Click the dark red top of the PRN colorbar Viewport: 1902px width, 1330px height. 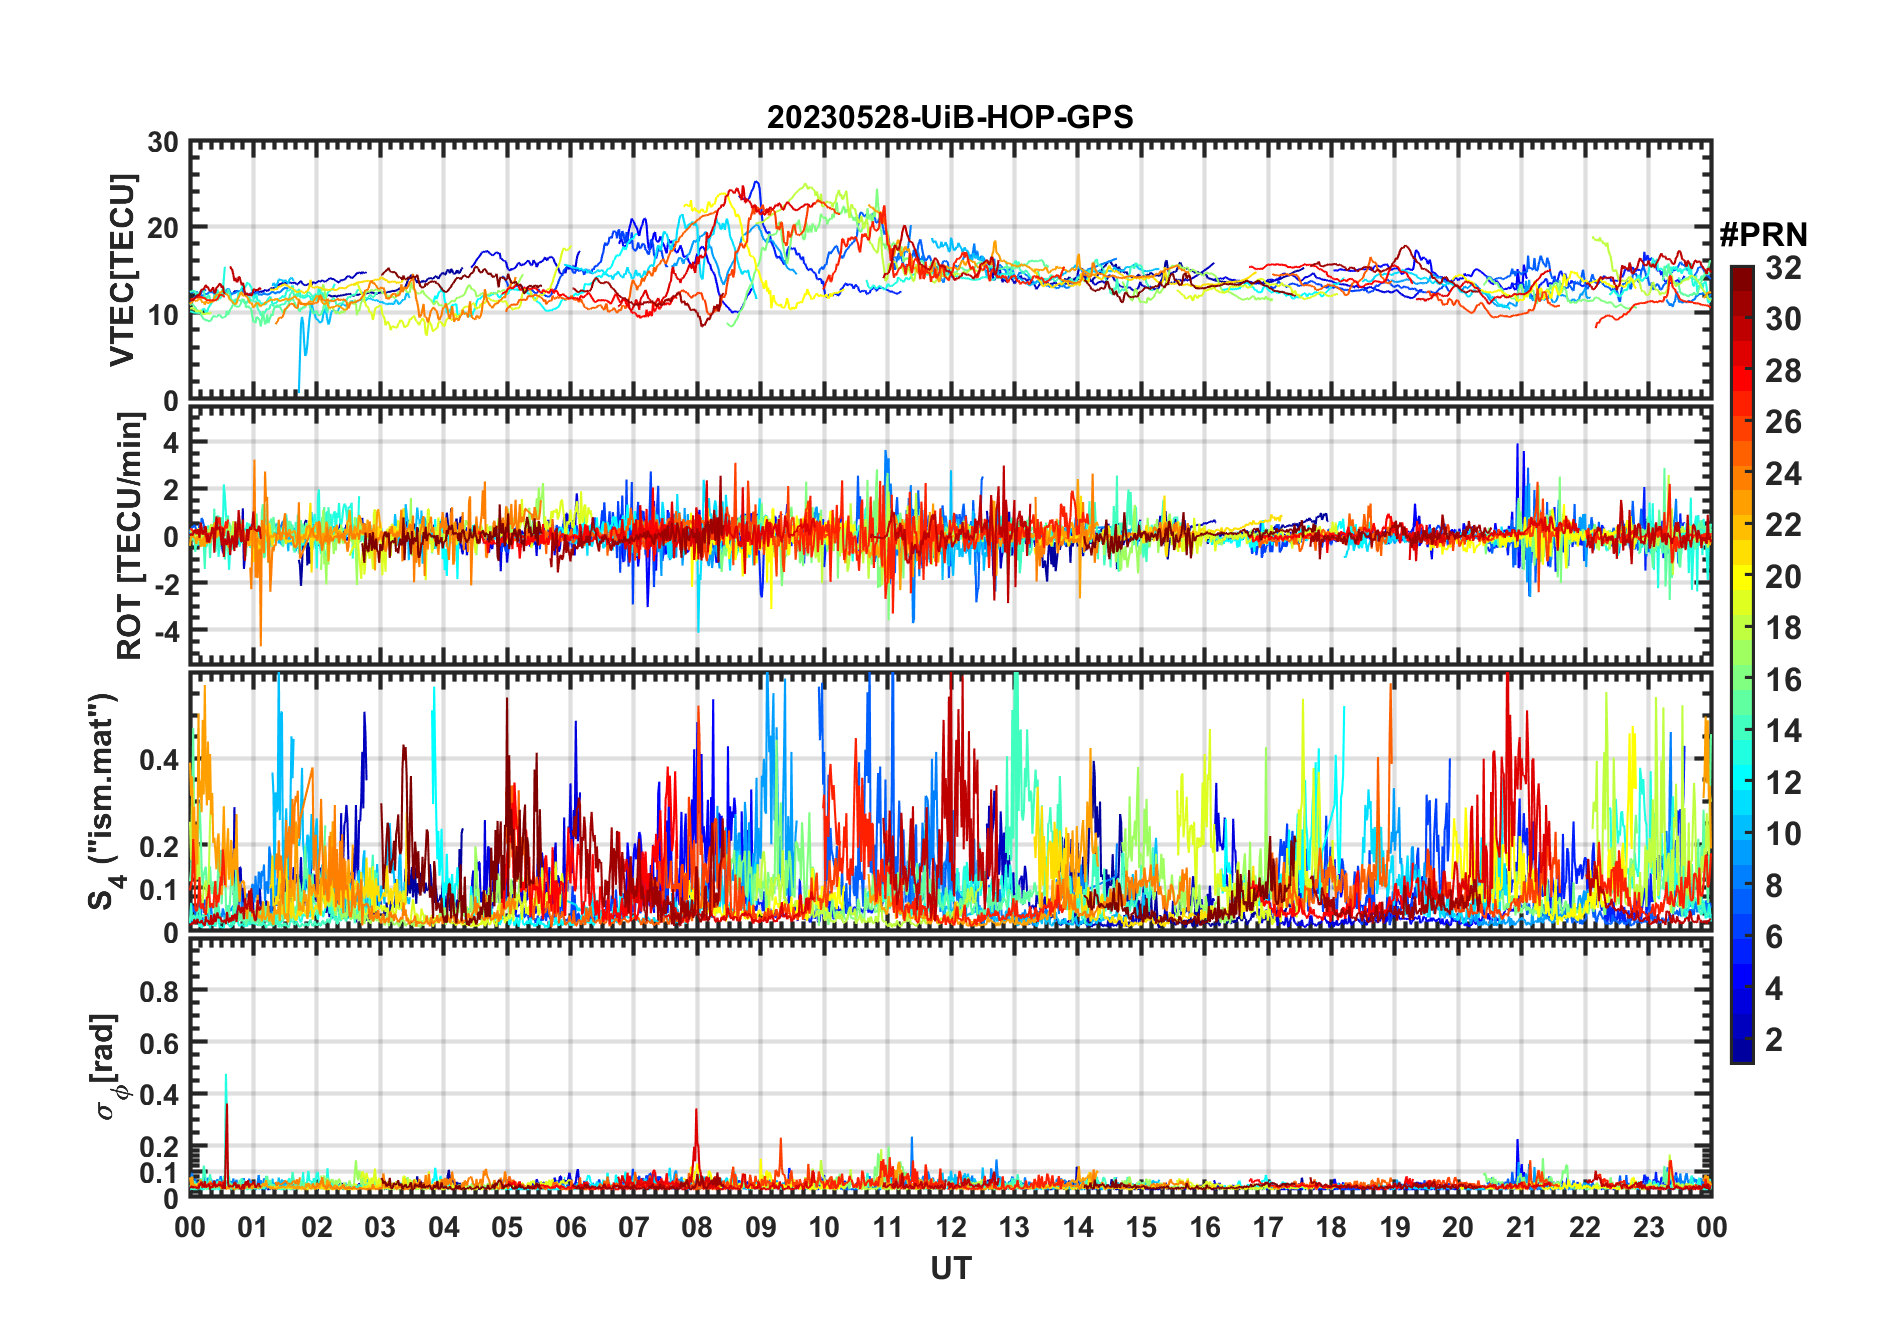(x=1741, y=275)
